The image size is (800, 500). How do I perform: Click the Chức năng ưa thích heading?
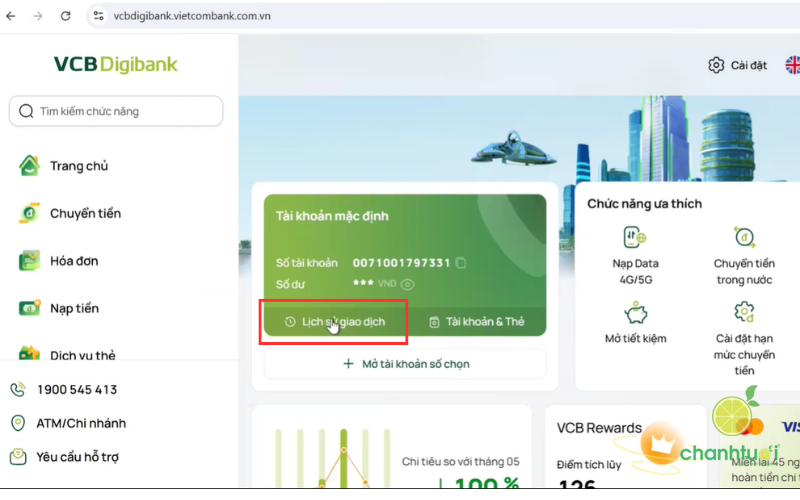point(644,204)
